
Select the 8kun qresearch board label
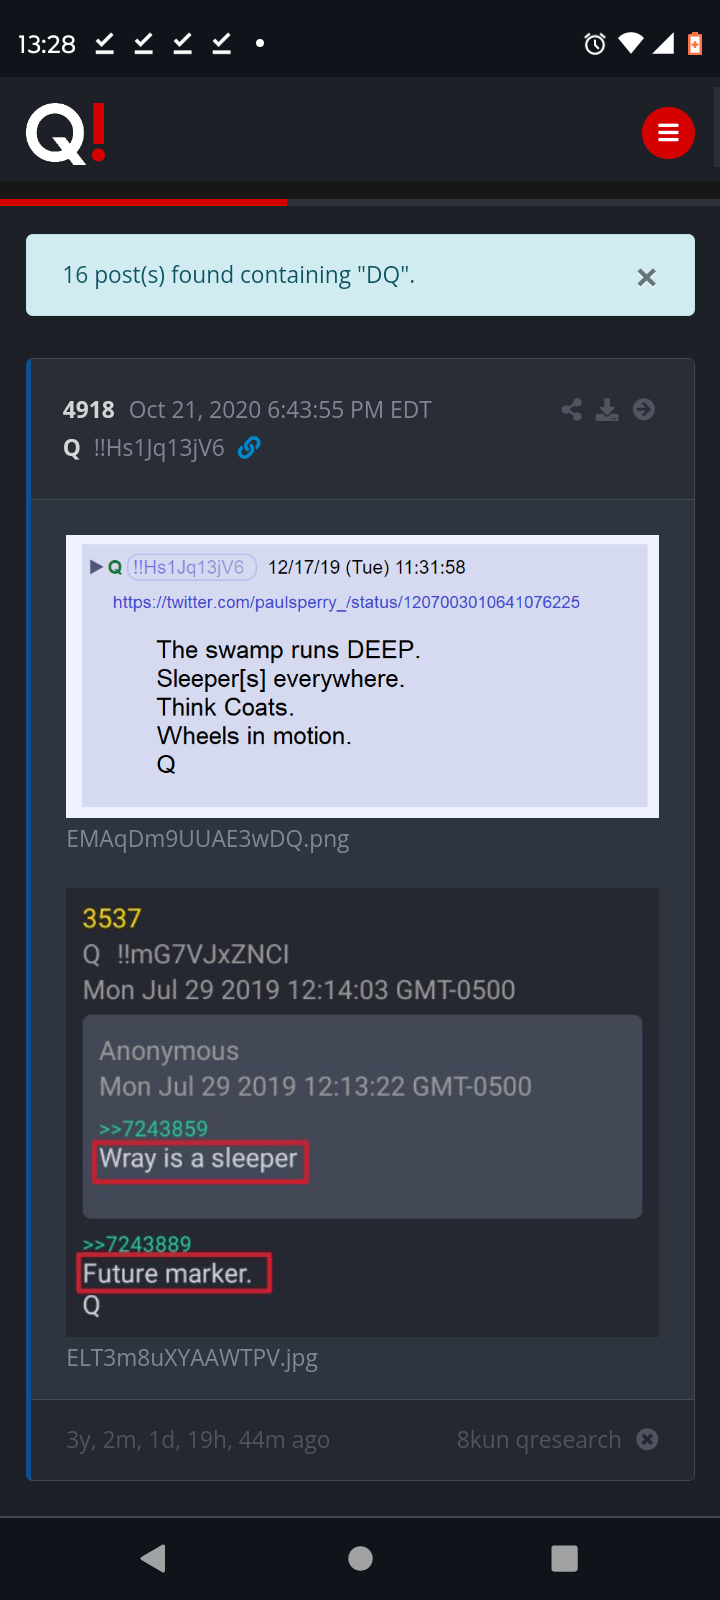pos(539,1439)
